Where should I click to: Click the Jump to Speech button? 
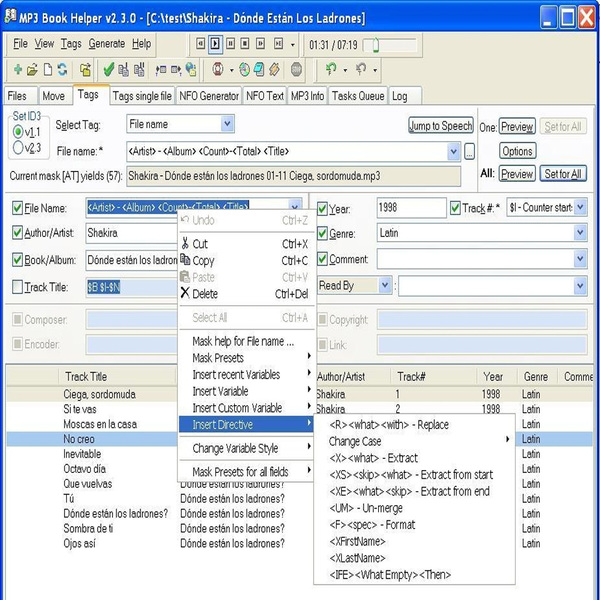coord(440,126)
